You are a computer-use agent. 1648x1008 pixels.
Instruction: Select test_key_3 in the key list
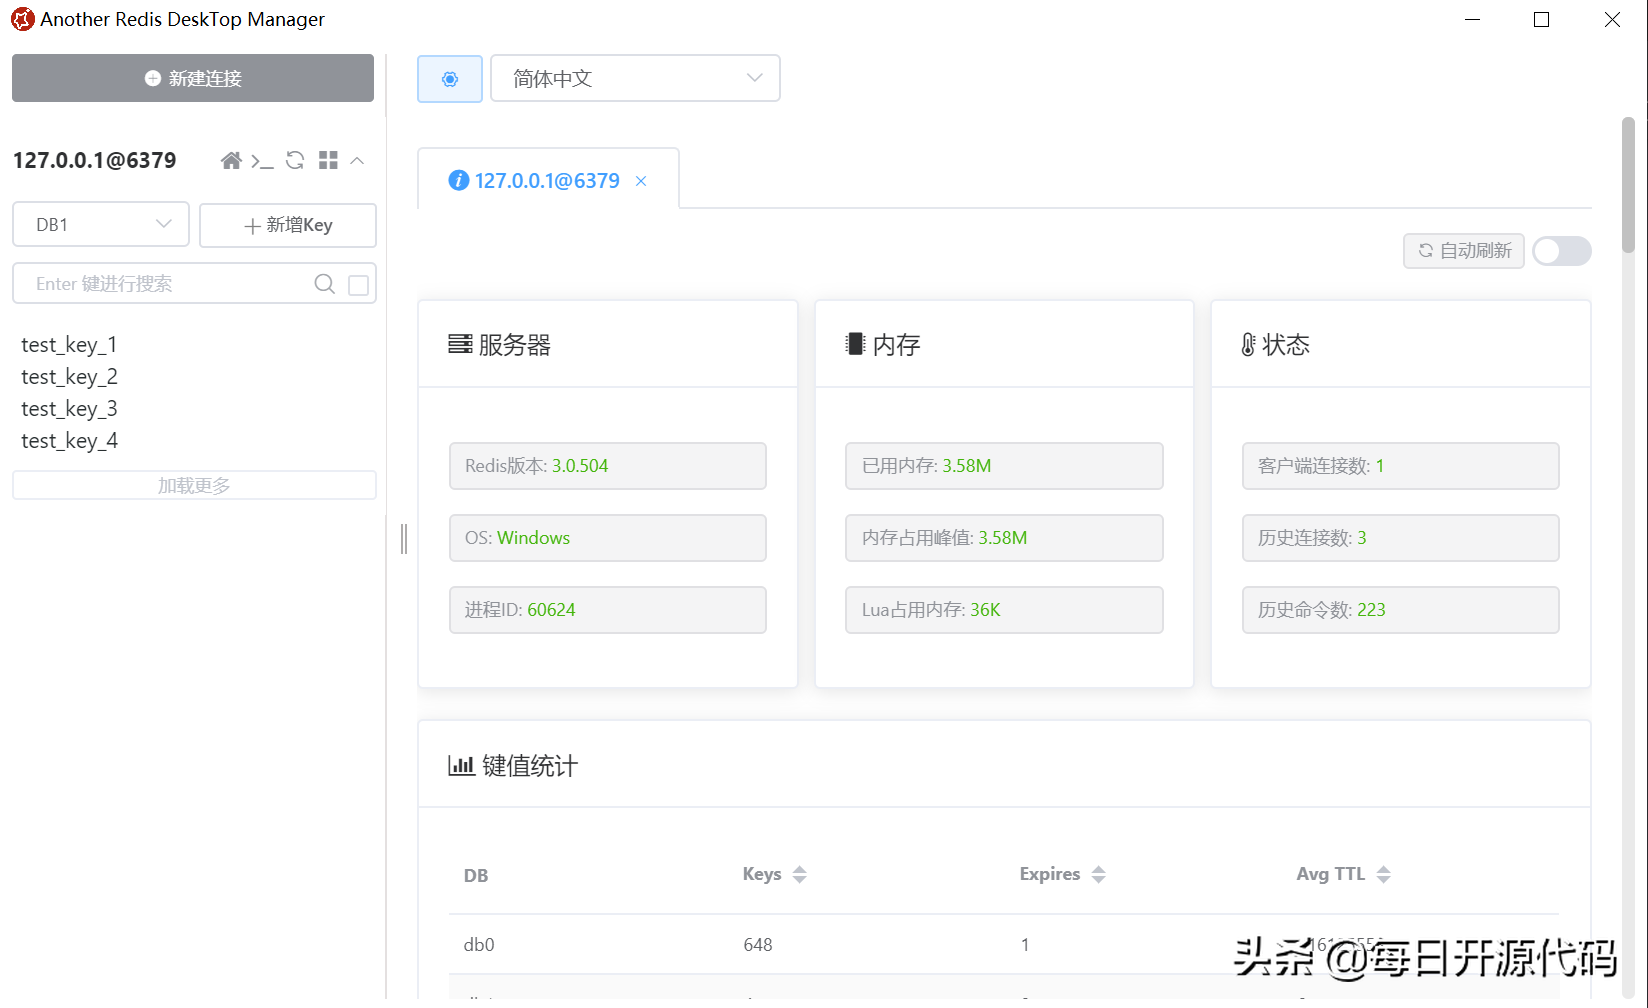69,408
